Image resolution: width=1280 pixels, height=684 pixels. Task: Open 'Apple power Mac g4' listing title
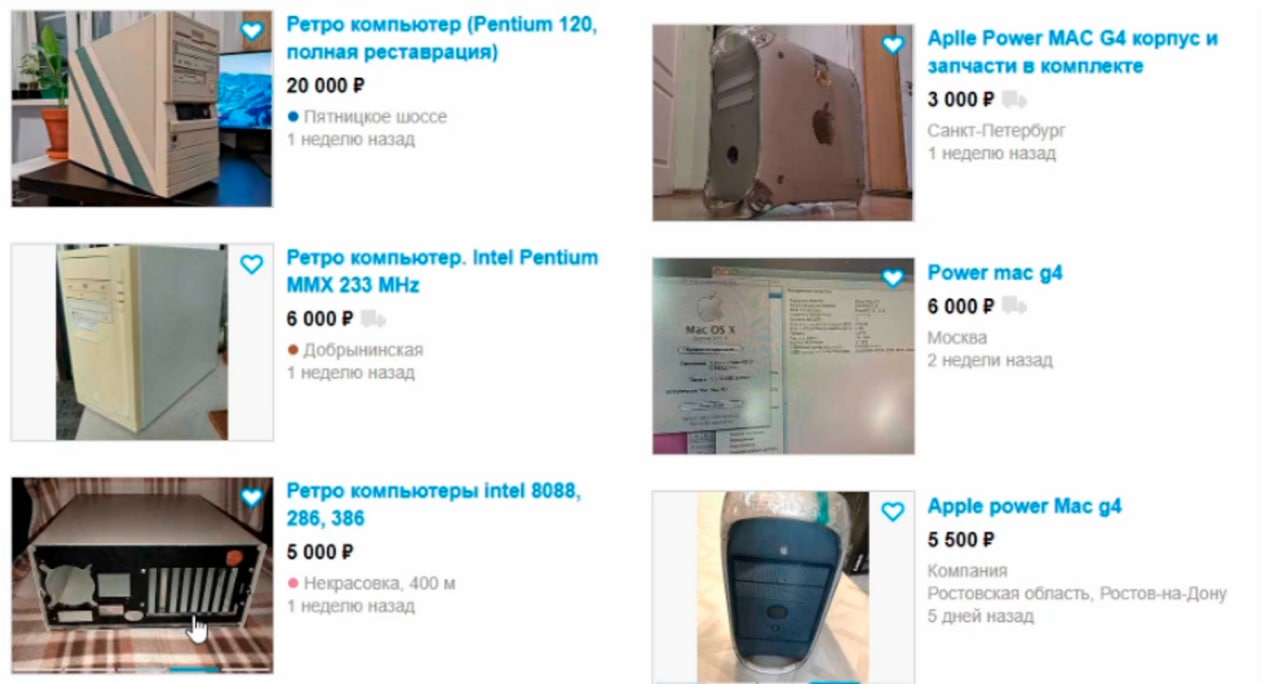1024,506
